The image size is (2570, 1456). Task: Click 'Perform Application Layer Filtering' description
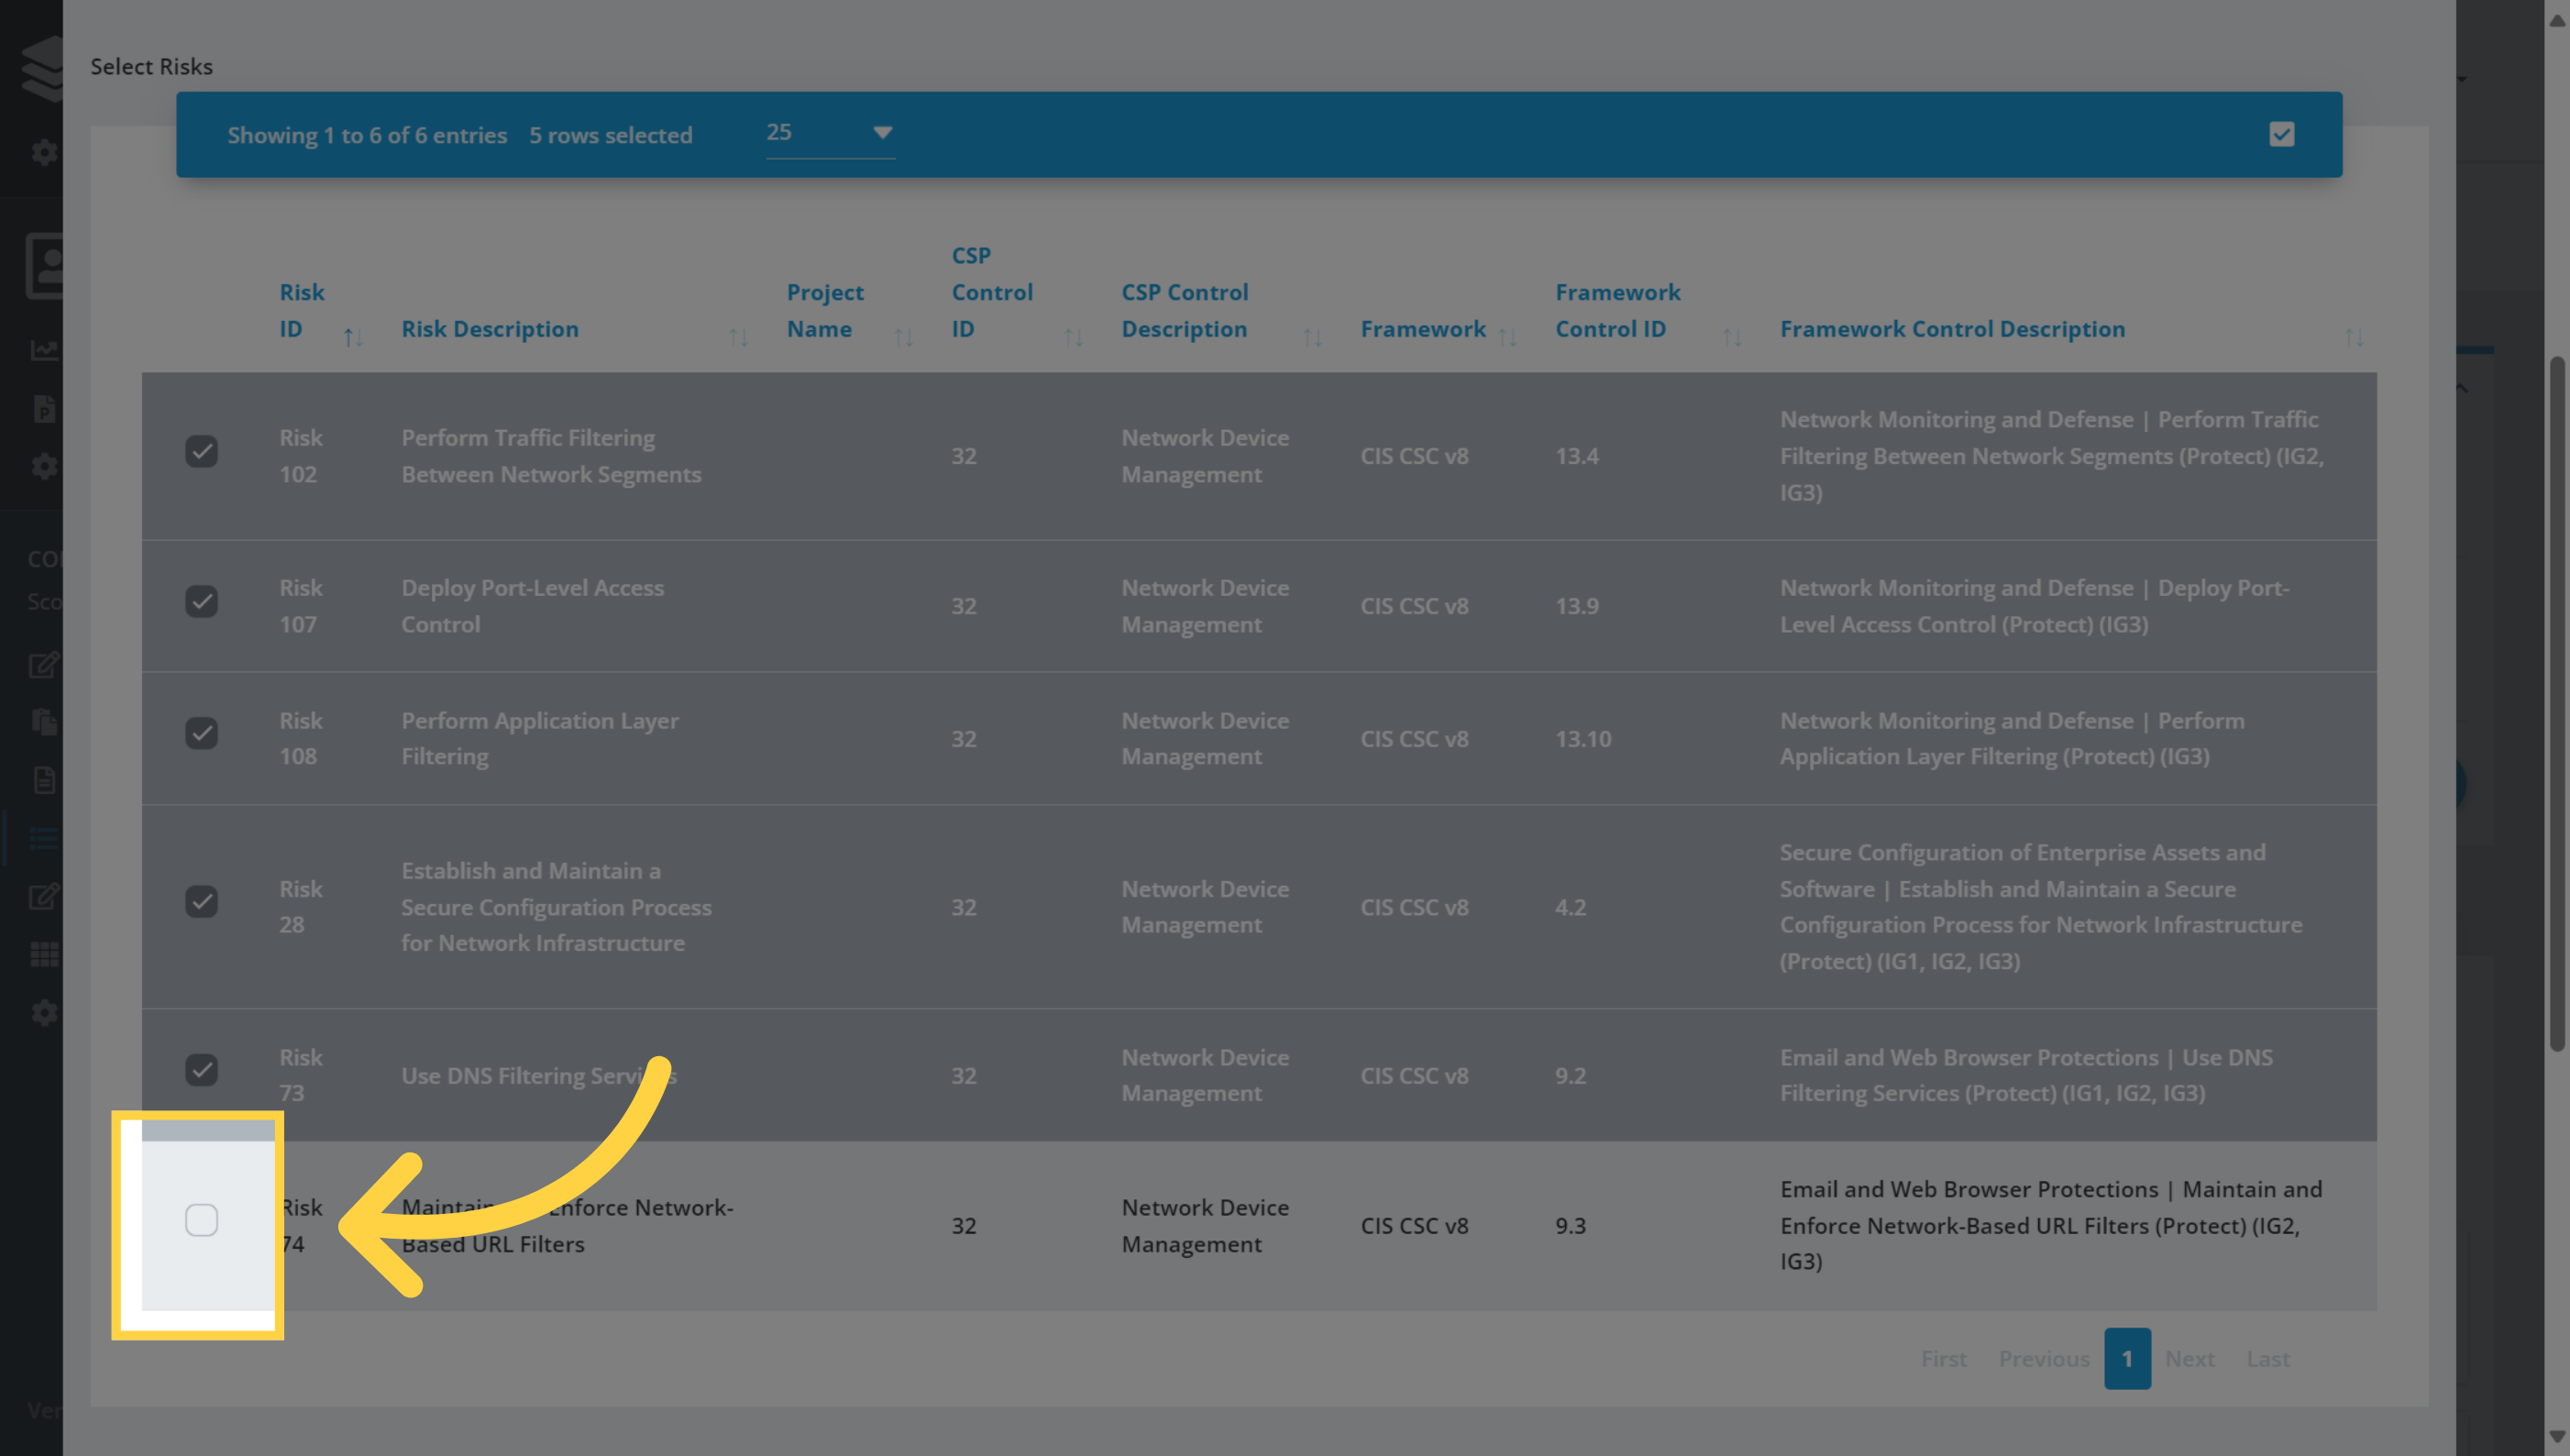540,738
